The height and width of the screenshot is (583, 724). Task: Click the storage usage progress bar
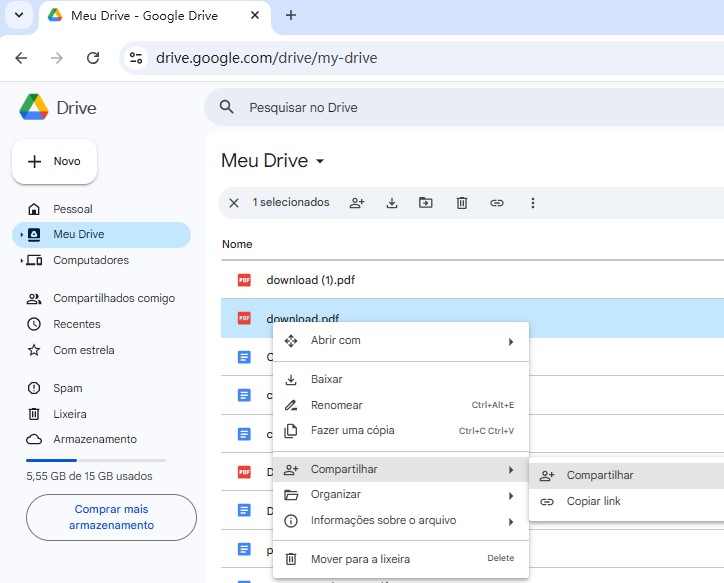96,460
